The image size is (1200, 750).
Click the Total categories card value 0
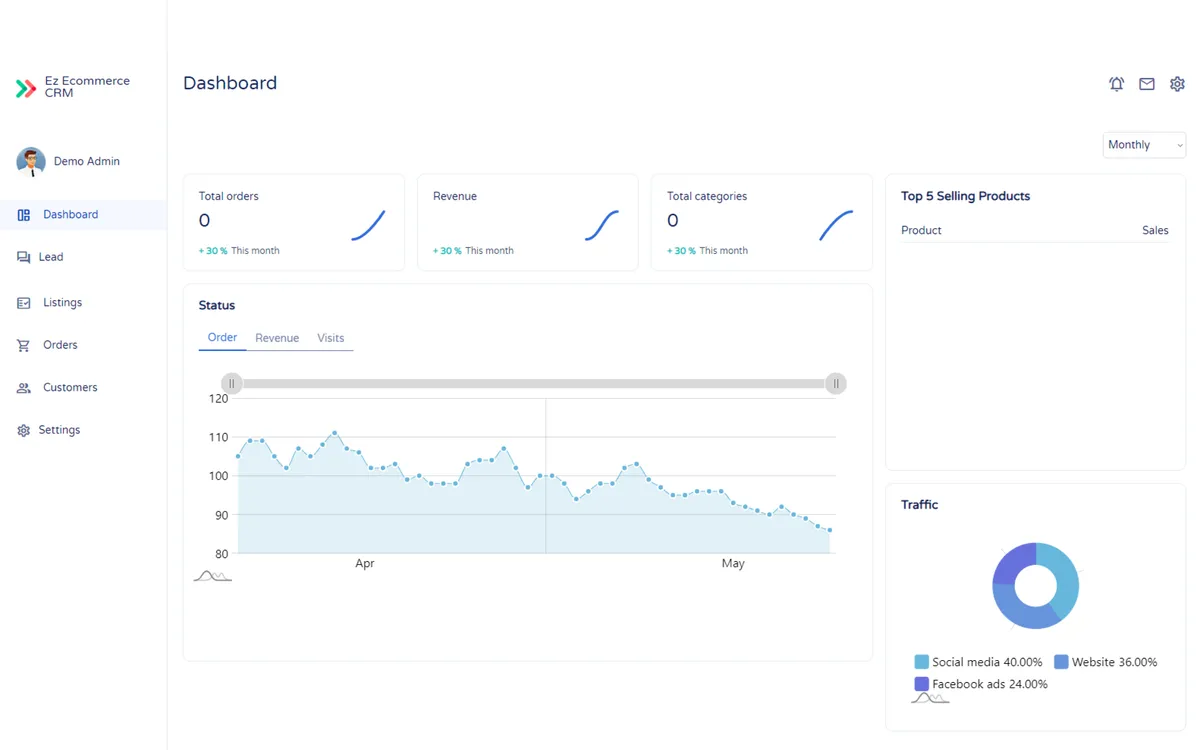click(673, 221)
